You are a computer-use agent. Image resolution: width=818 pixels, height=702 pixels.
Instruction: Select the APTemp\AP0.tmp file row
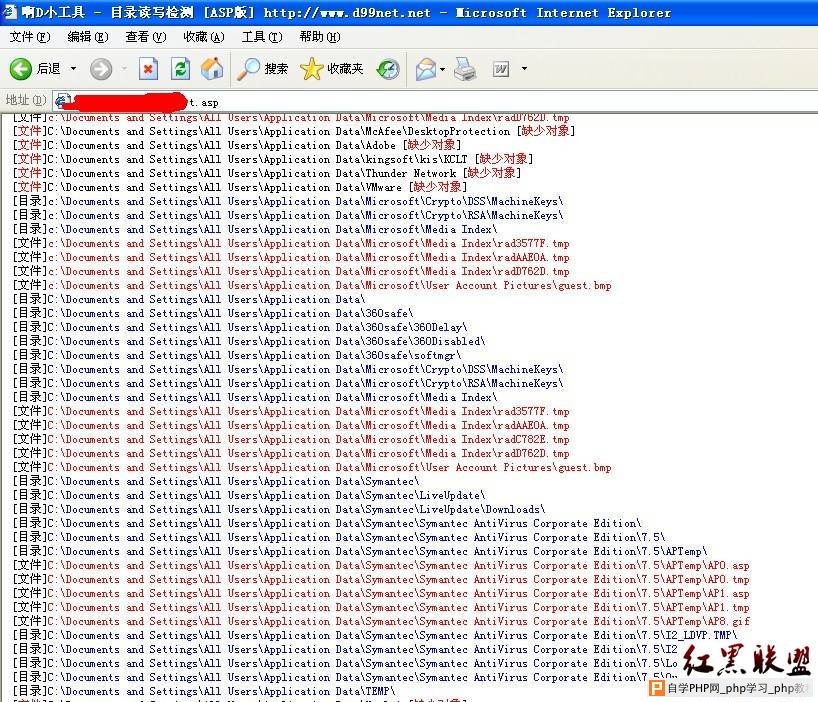(x=381, y=579)
